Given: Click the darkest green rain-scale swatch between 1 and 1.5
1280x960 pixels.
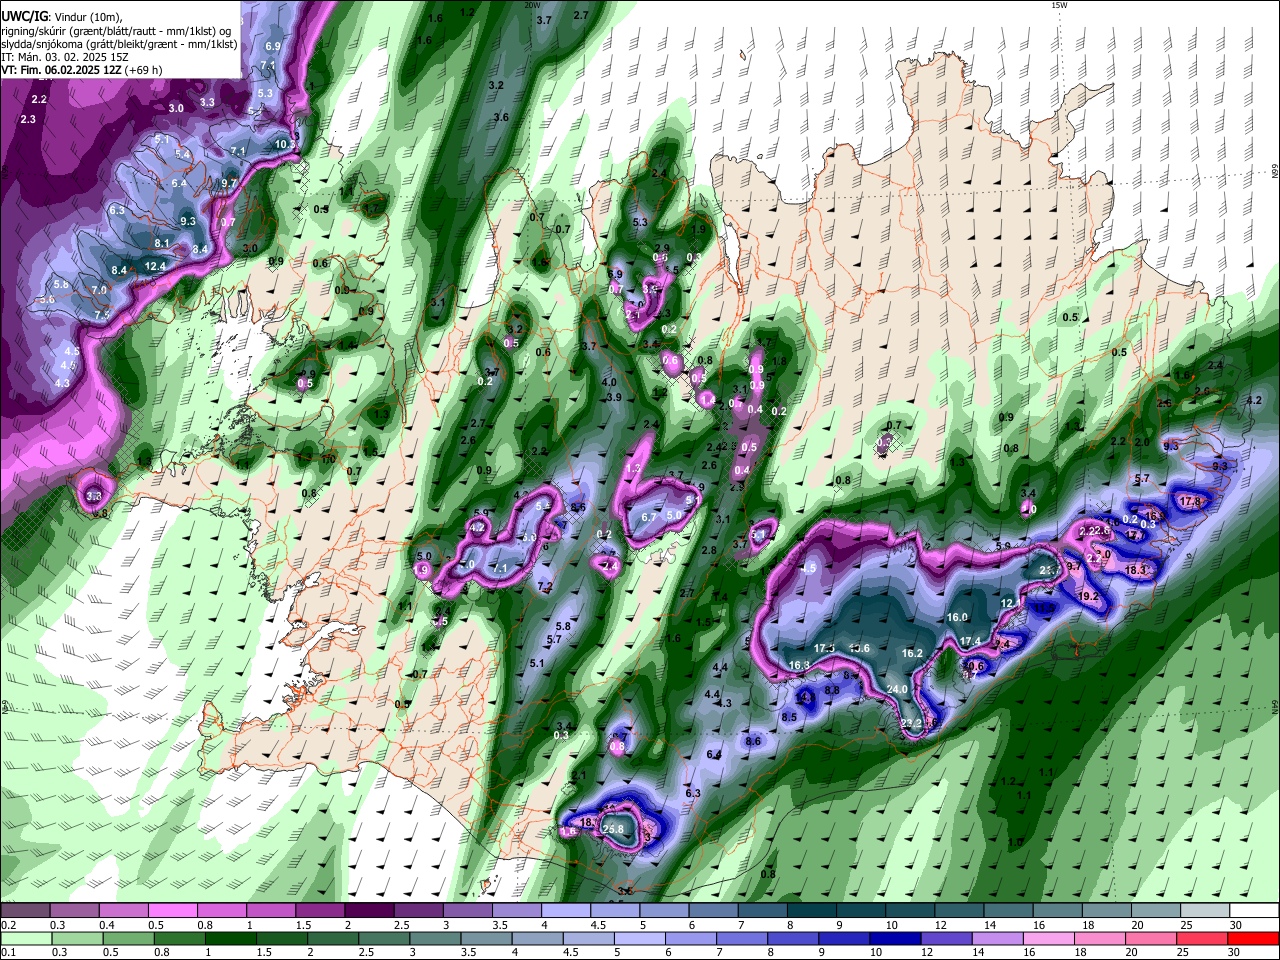Looking at the screenshot, I should [230, 938].
